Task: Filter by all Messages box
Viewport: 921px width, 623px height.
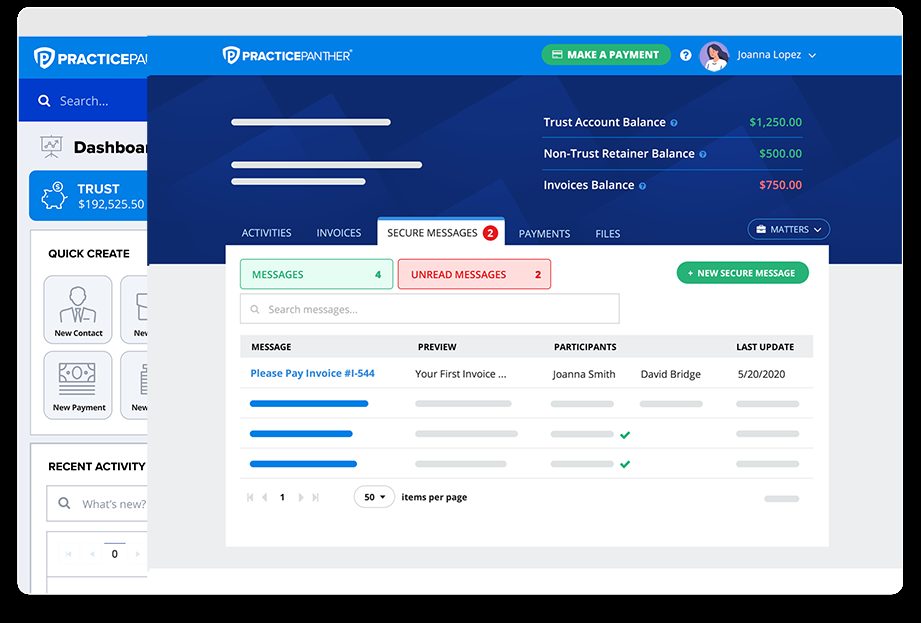Action: [x=317, y=274]
